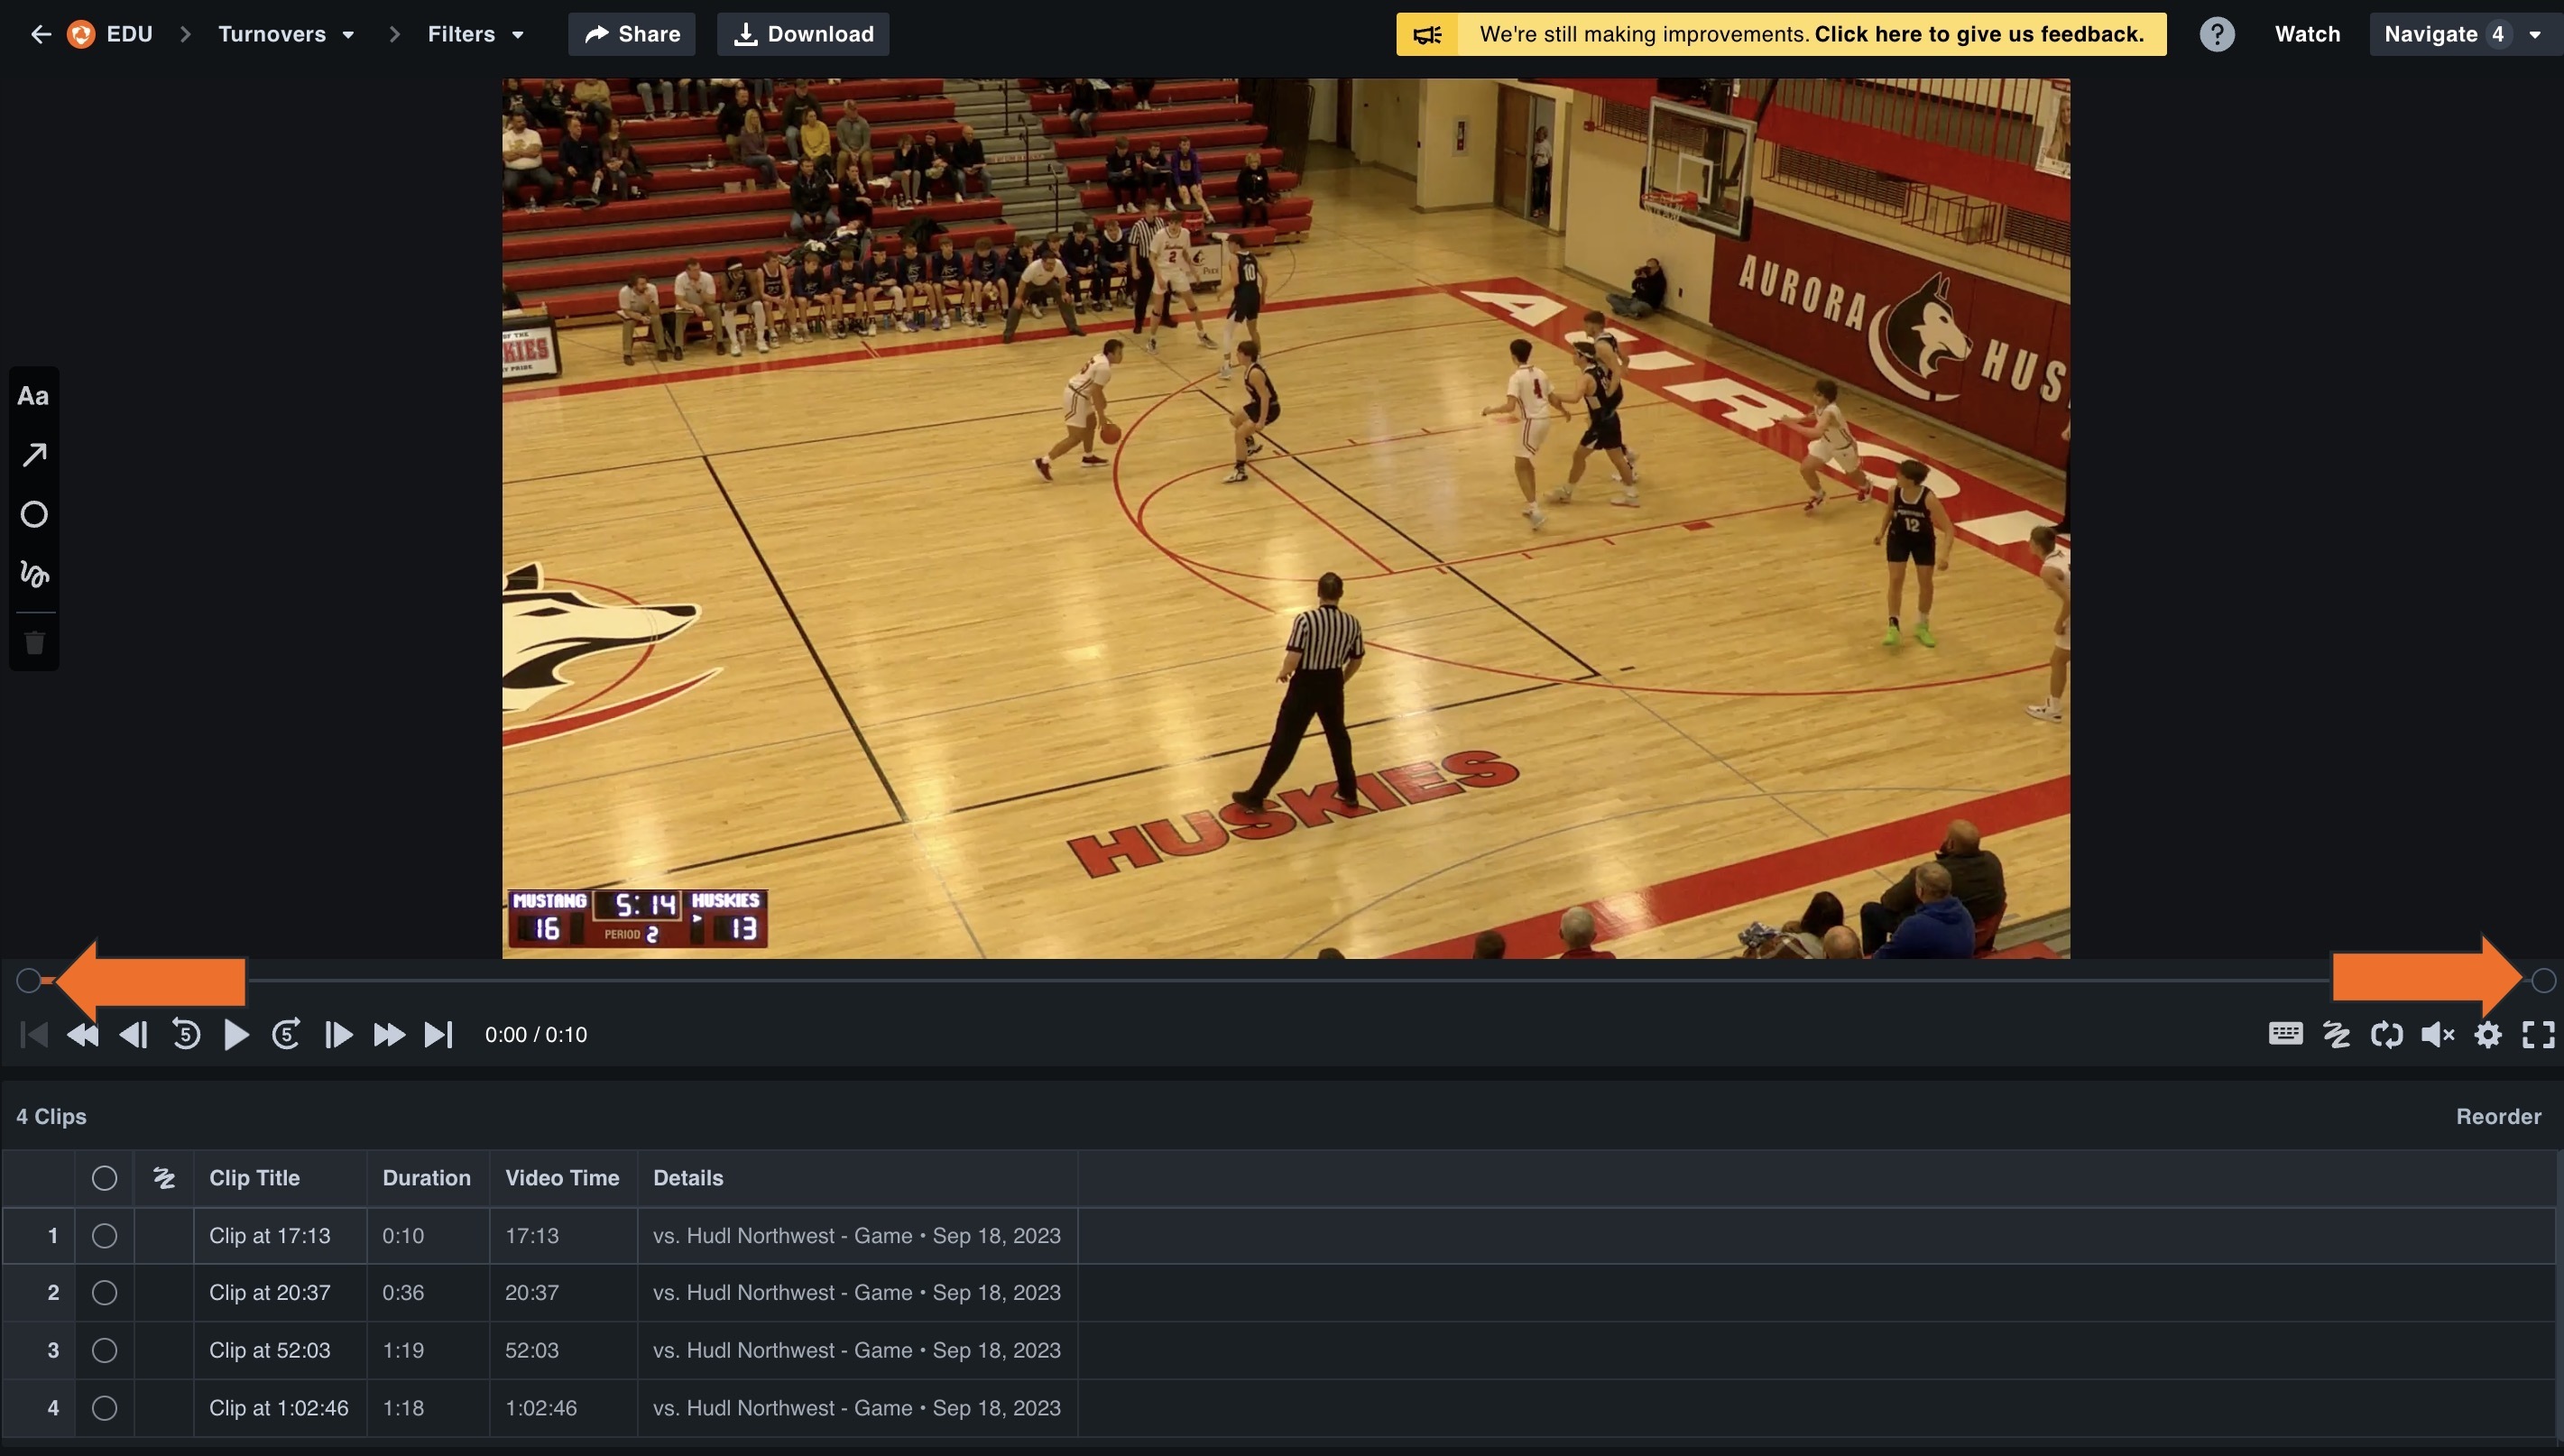Select the checkbox for Clip at 17:13
This screenshot has width=2564, height=1456.
[105, 1235]
